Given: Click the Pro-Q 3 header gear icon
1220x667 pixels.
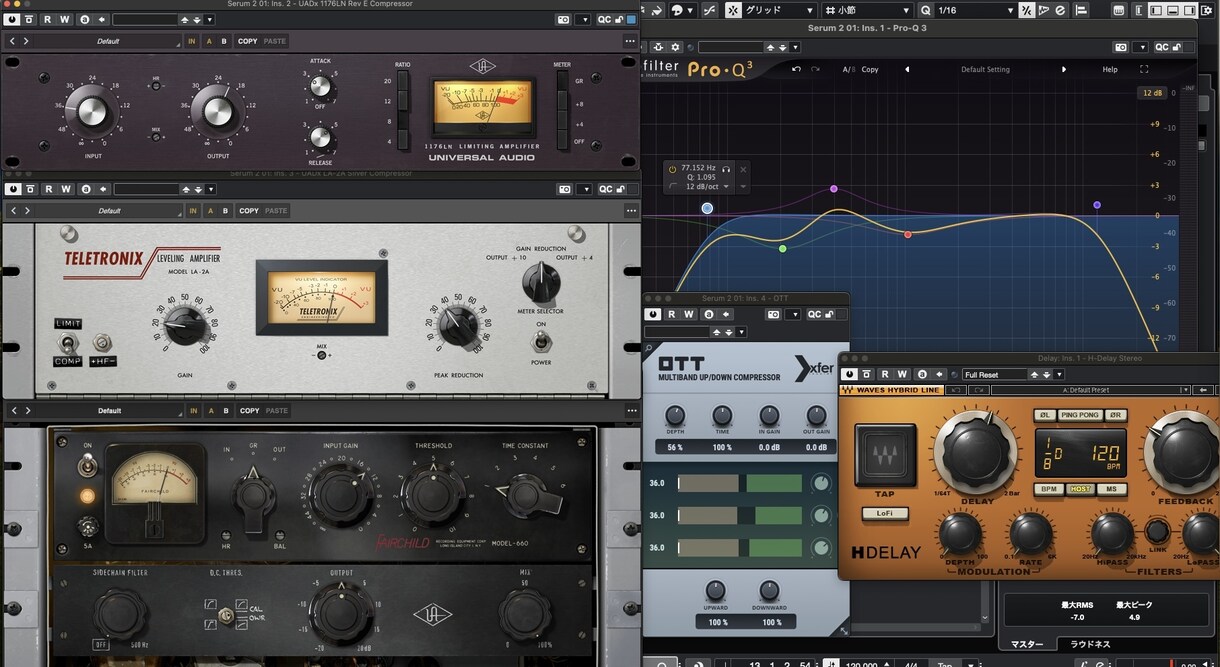Looking at the screenshot, I should click(676, 47).
